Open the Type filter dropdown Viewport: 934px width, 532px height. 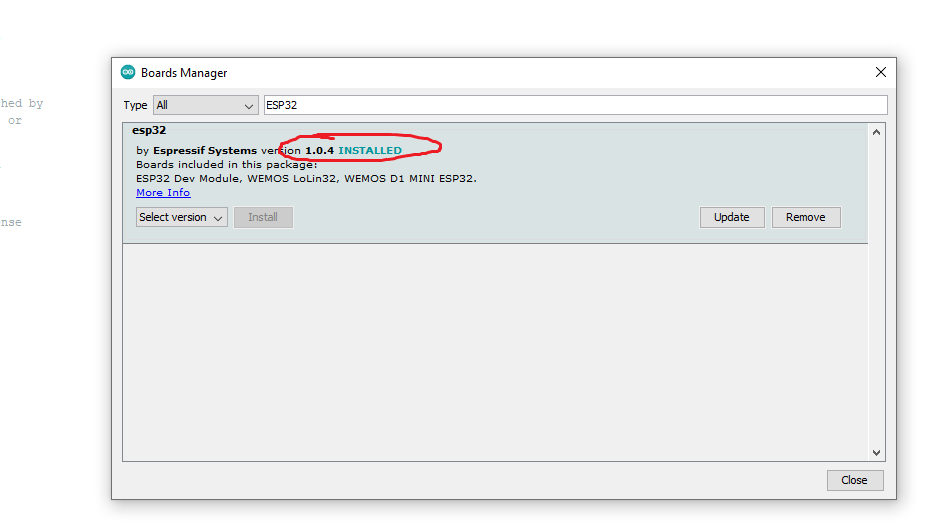(206, 105)
